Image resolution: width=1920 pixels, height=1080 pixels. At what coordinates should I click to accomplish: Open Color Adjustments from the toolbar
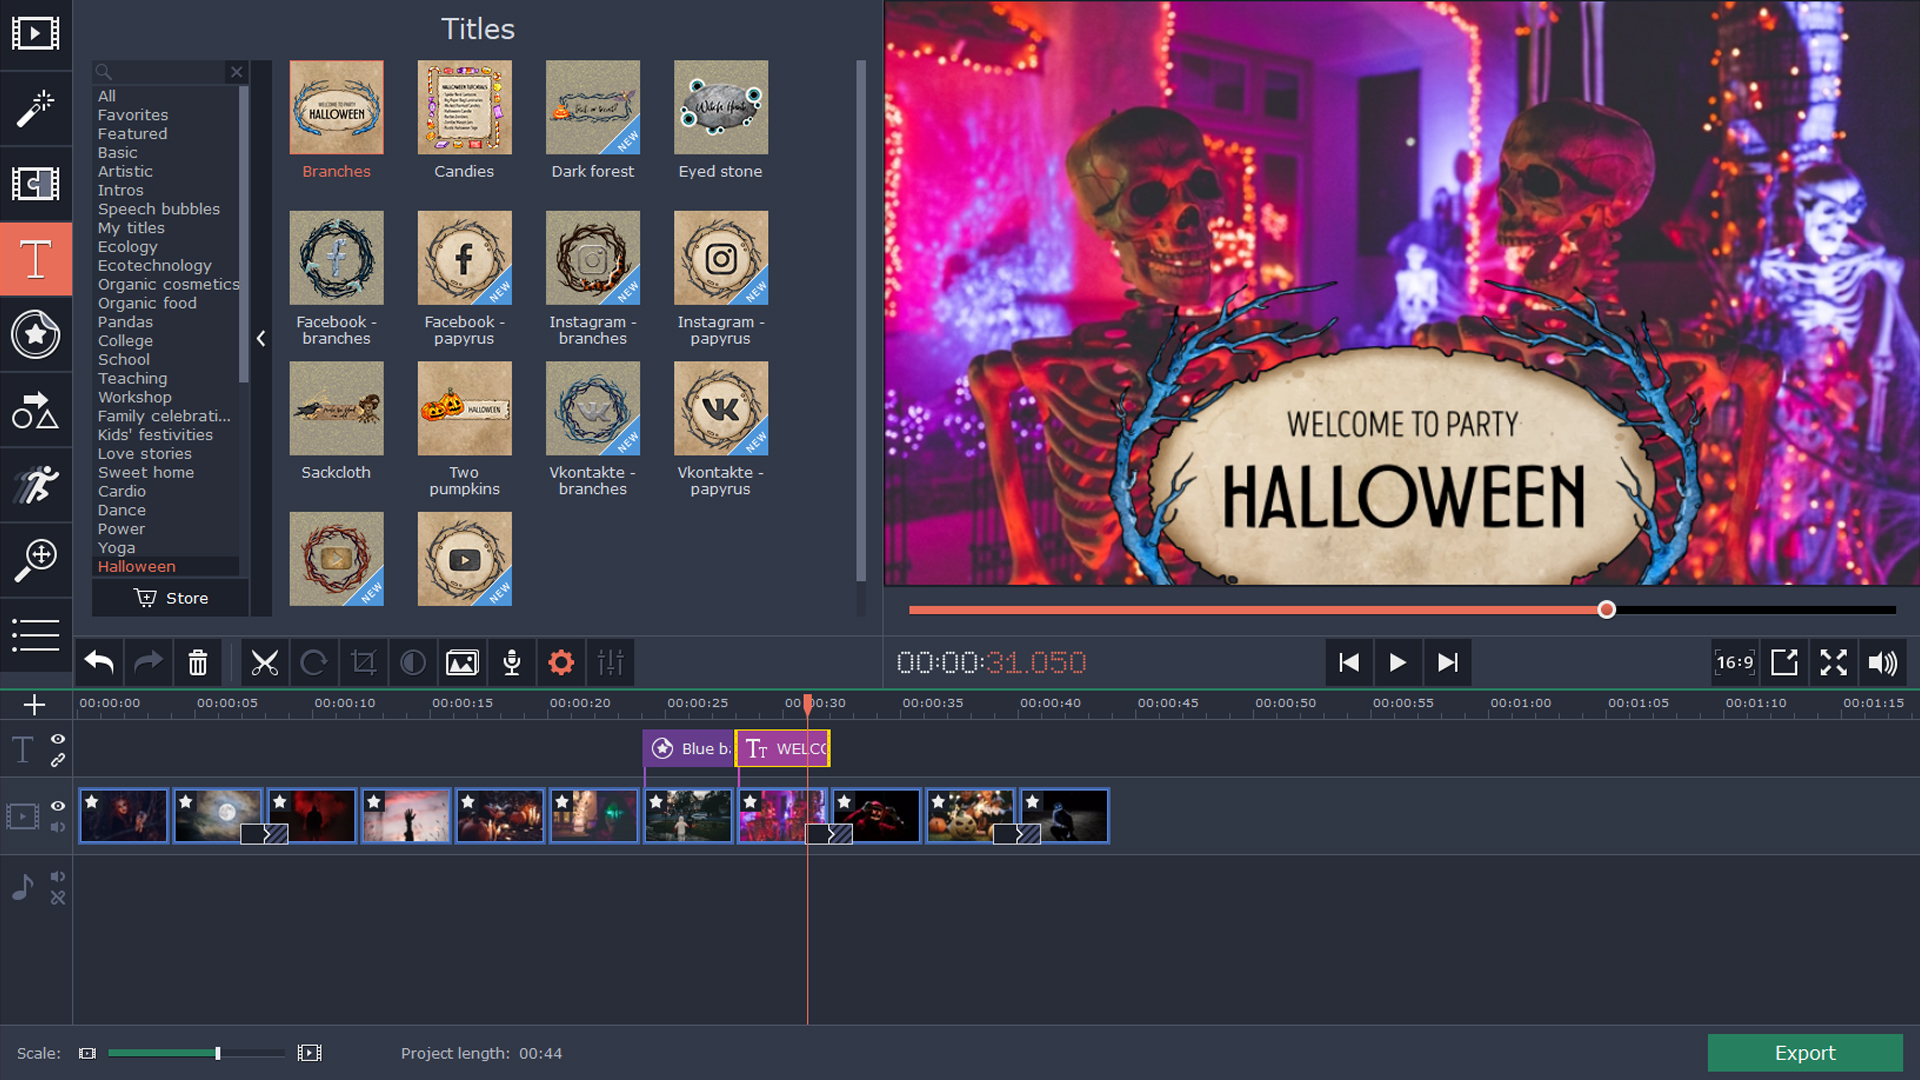coord(412,662)
